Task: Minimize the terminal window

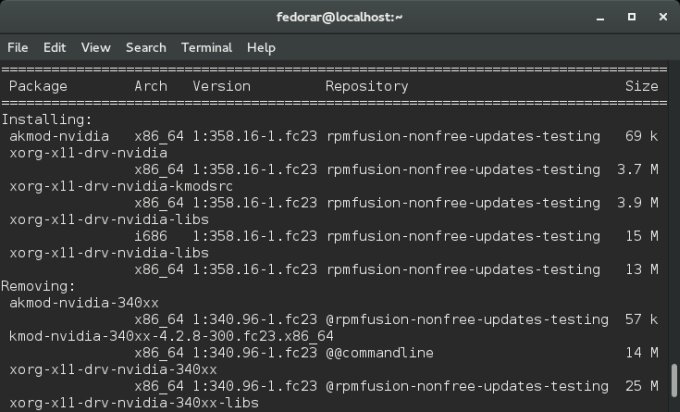Action: pyautogui.click(x=598, y=16)
